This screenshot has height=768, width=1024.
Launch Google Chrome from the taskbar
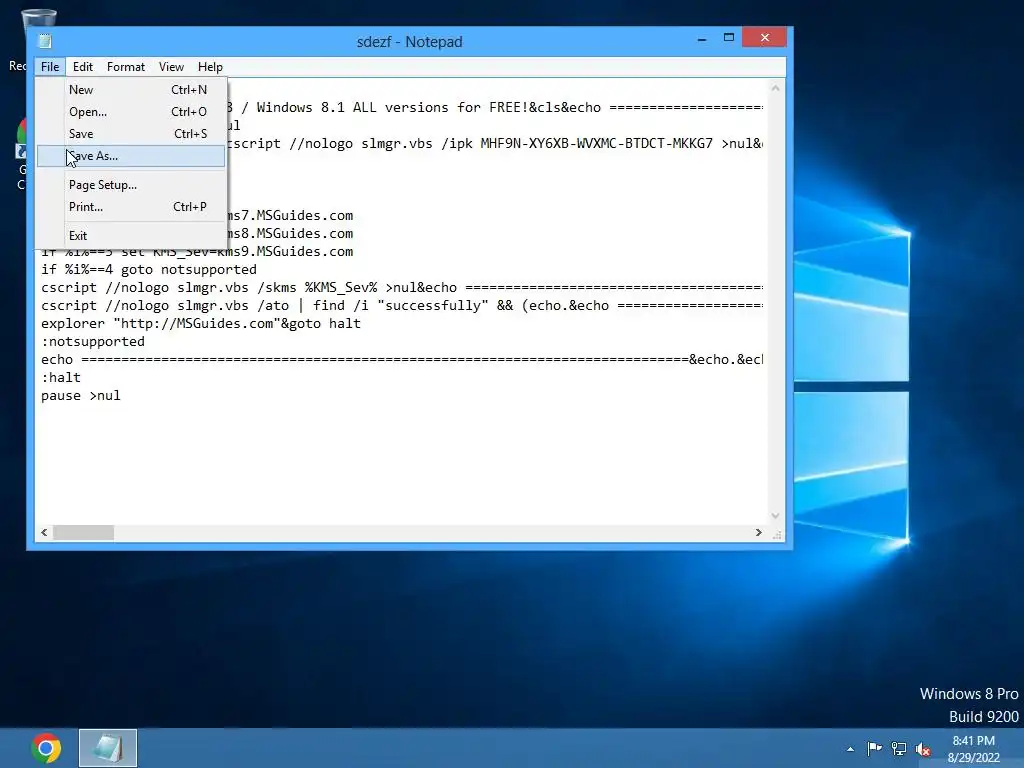[46, 748]
